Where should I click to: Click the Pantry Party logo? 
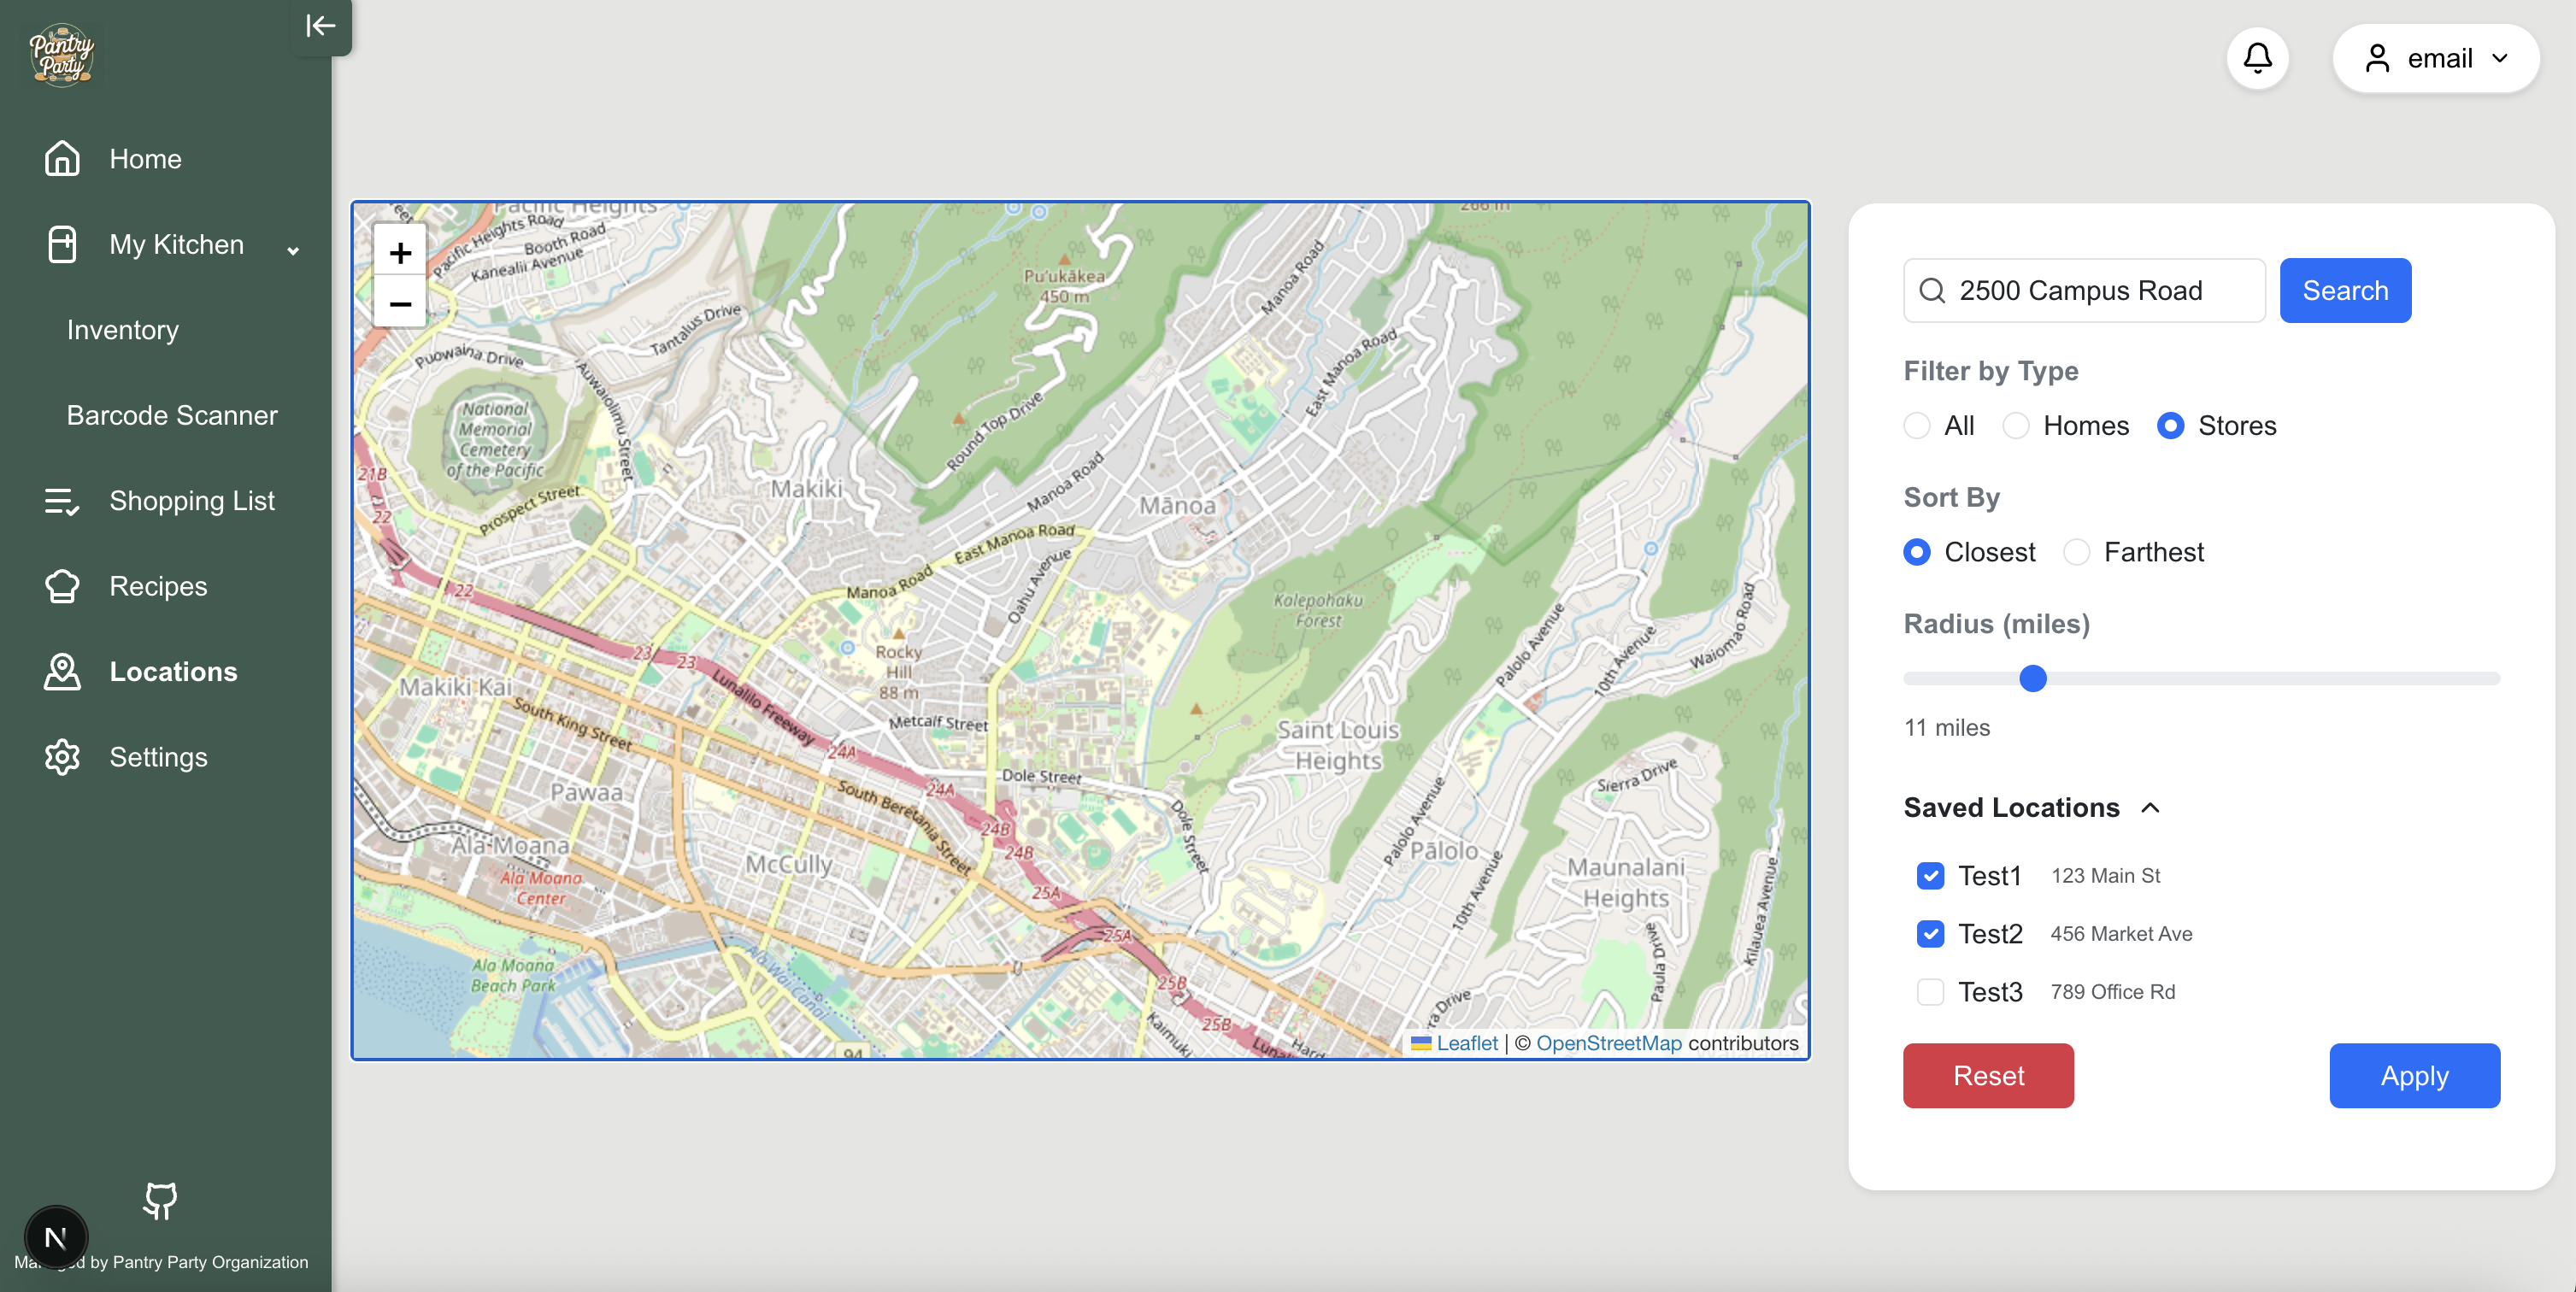(x=62, y=56)
